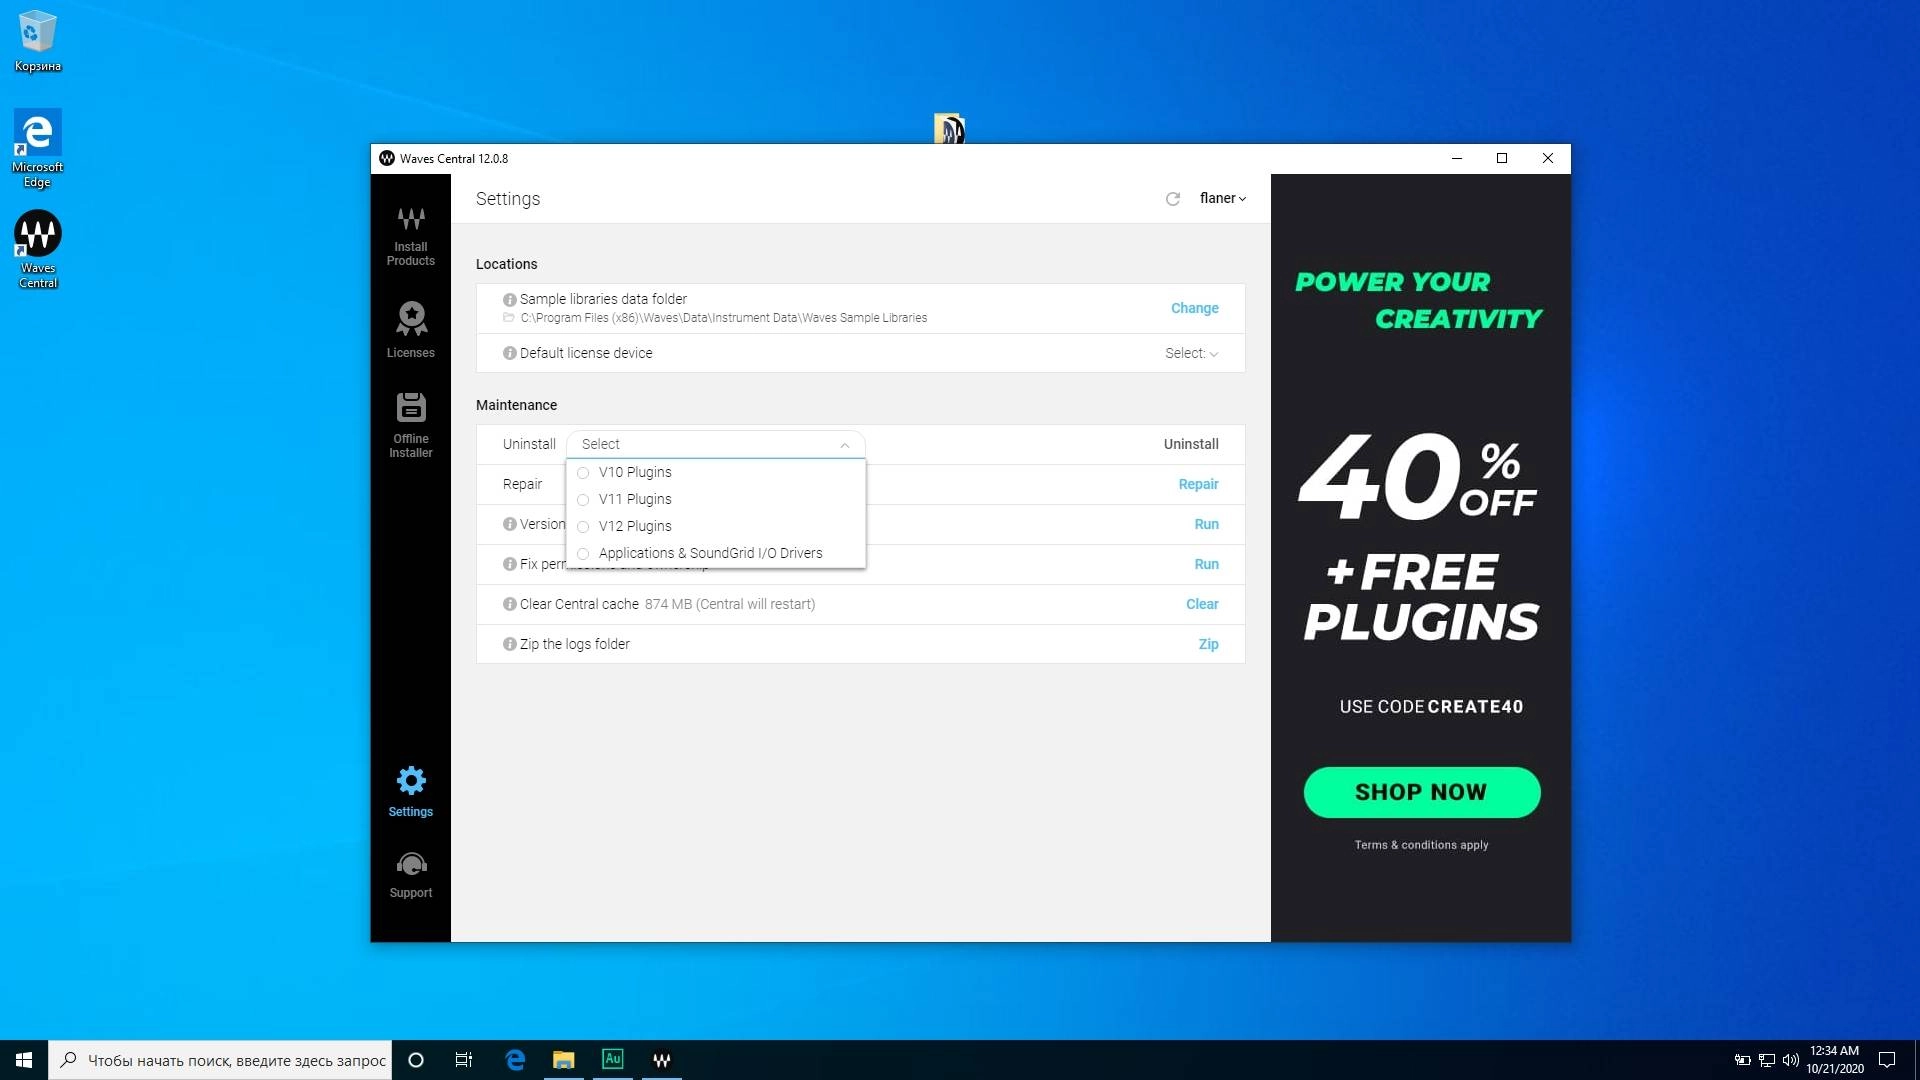1920x1080 pixels.
Task: Click the SHOP NOW ad button
Action: click(1421, 792)
